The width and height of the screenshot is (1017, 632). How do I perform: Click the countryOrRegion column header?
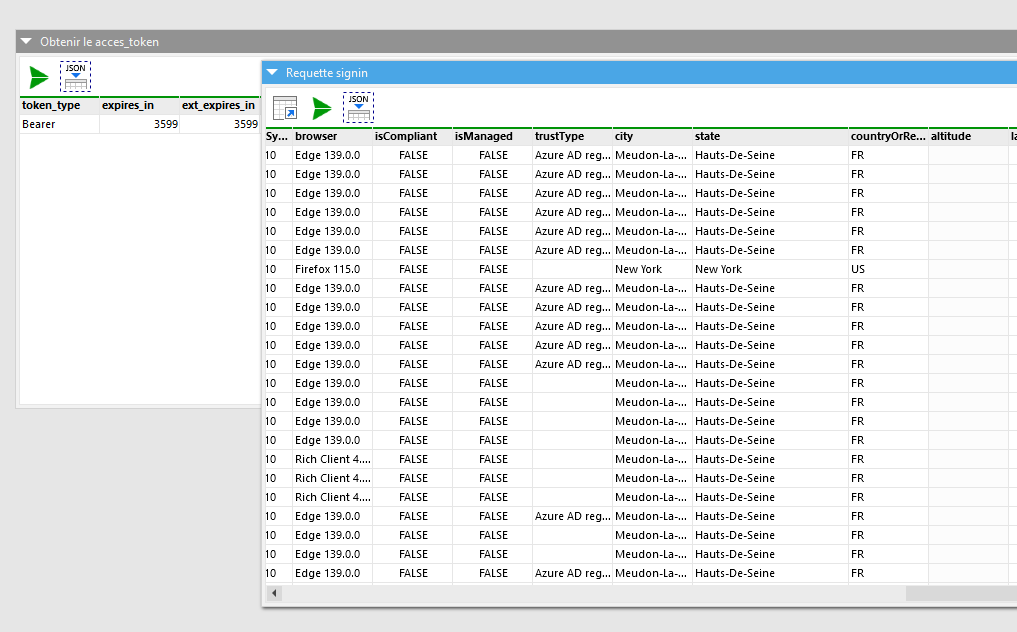[x=887, y=136]
